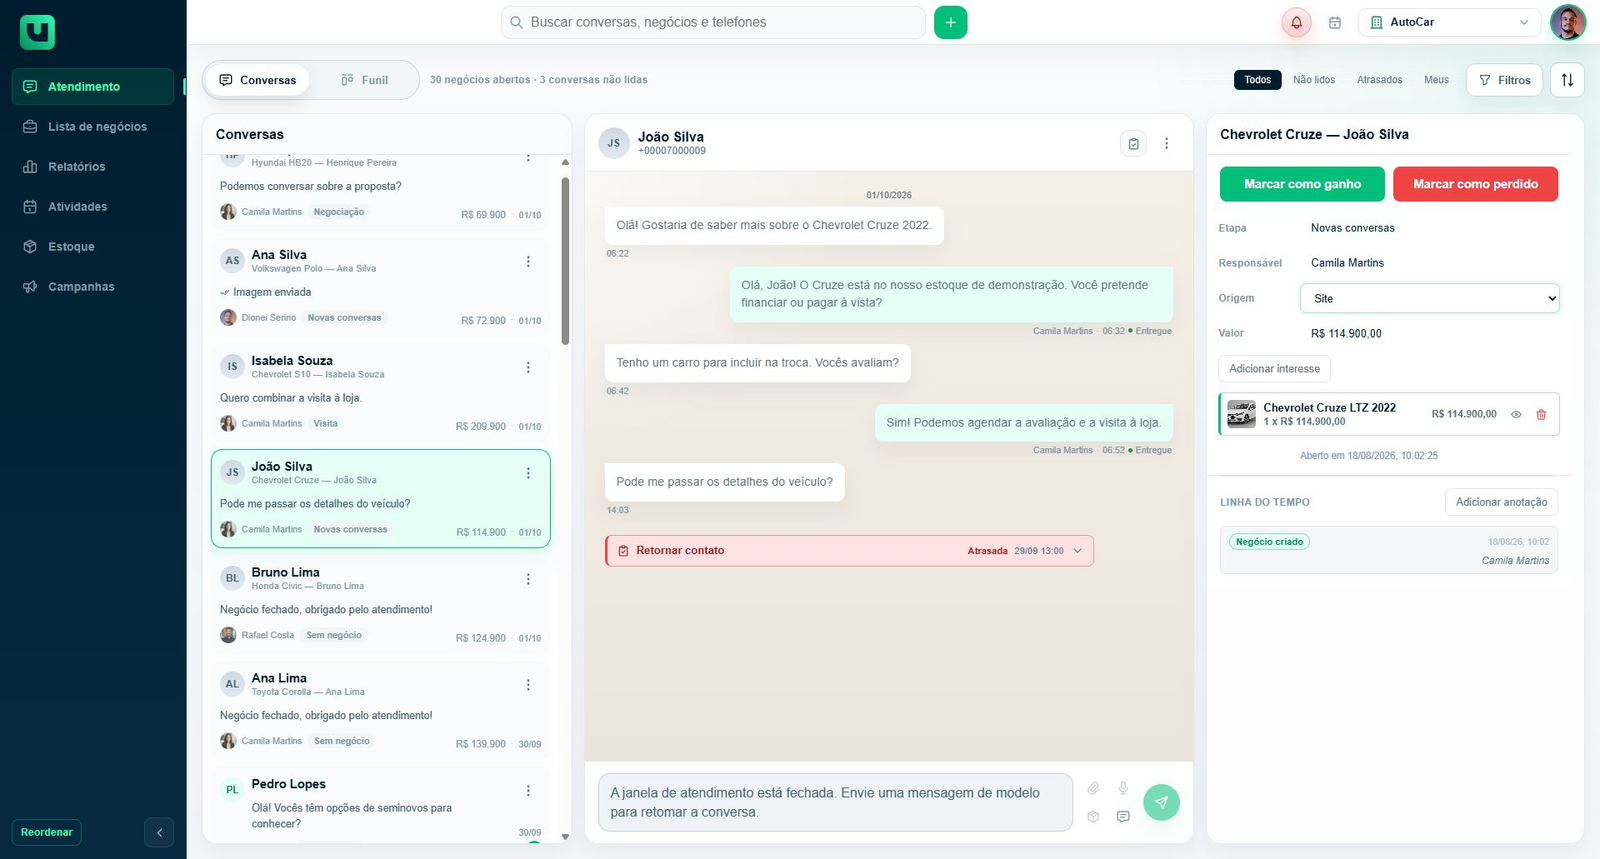Click Marcar como ganho

pyautogui.click(x=1302, y=184)
